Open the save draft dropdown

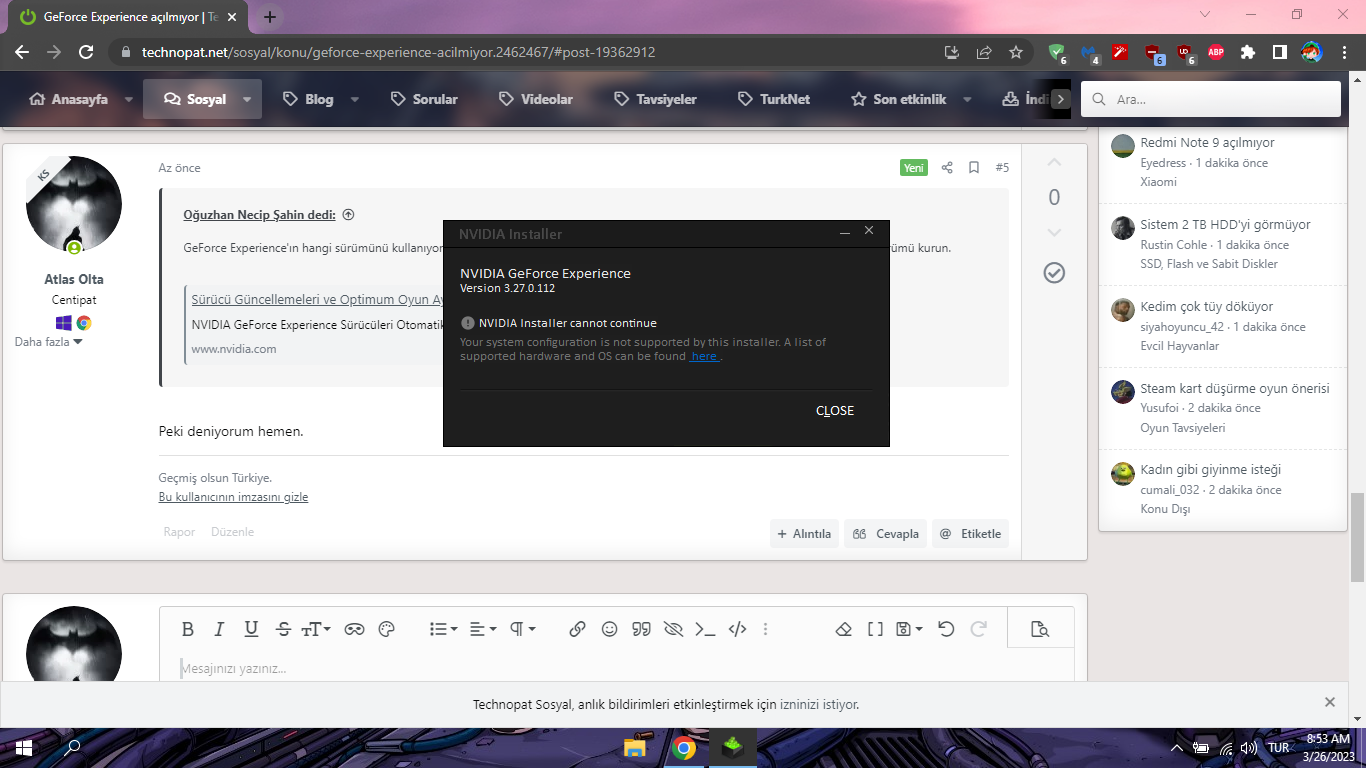pyautogui.click(x=909, y=629)
